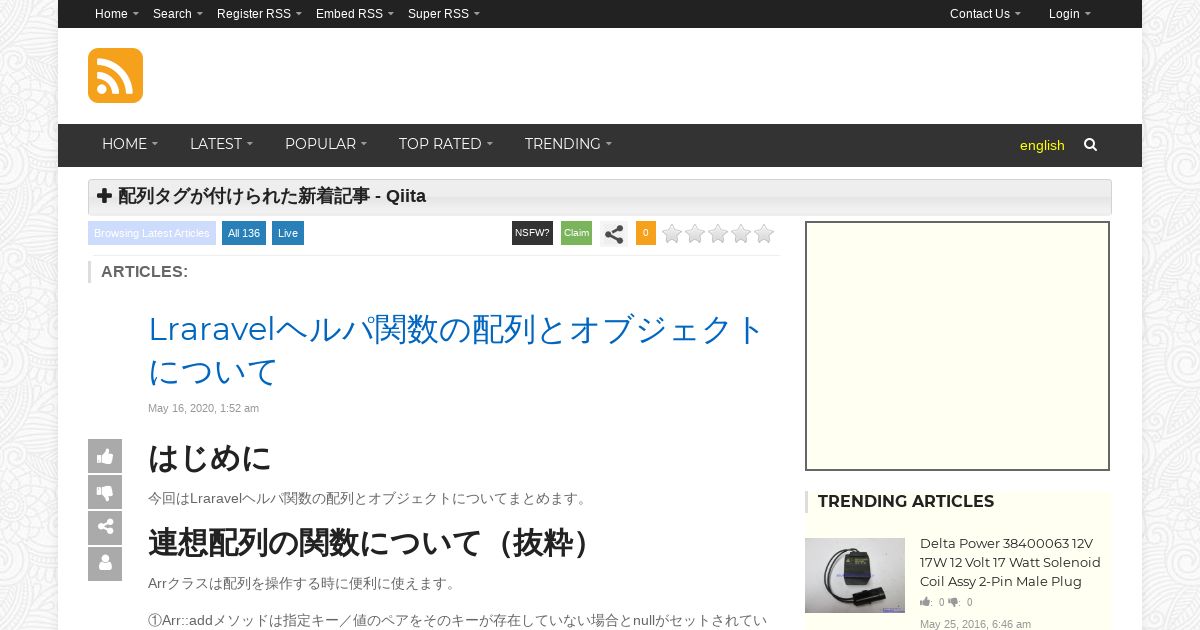Rate feed with fourth star
Image resolution: width=1200 pixels, height=630 pixels.
(741, 234)
